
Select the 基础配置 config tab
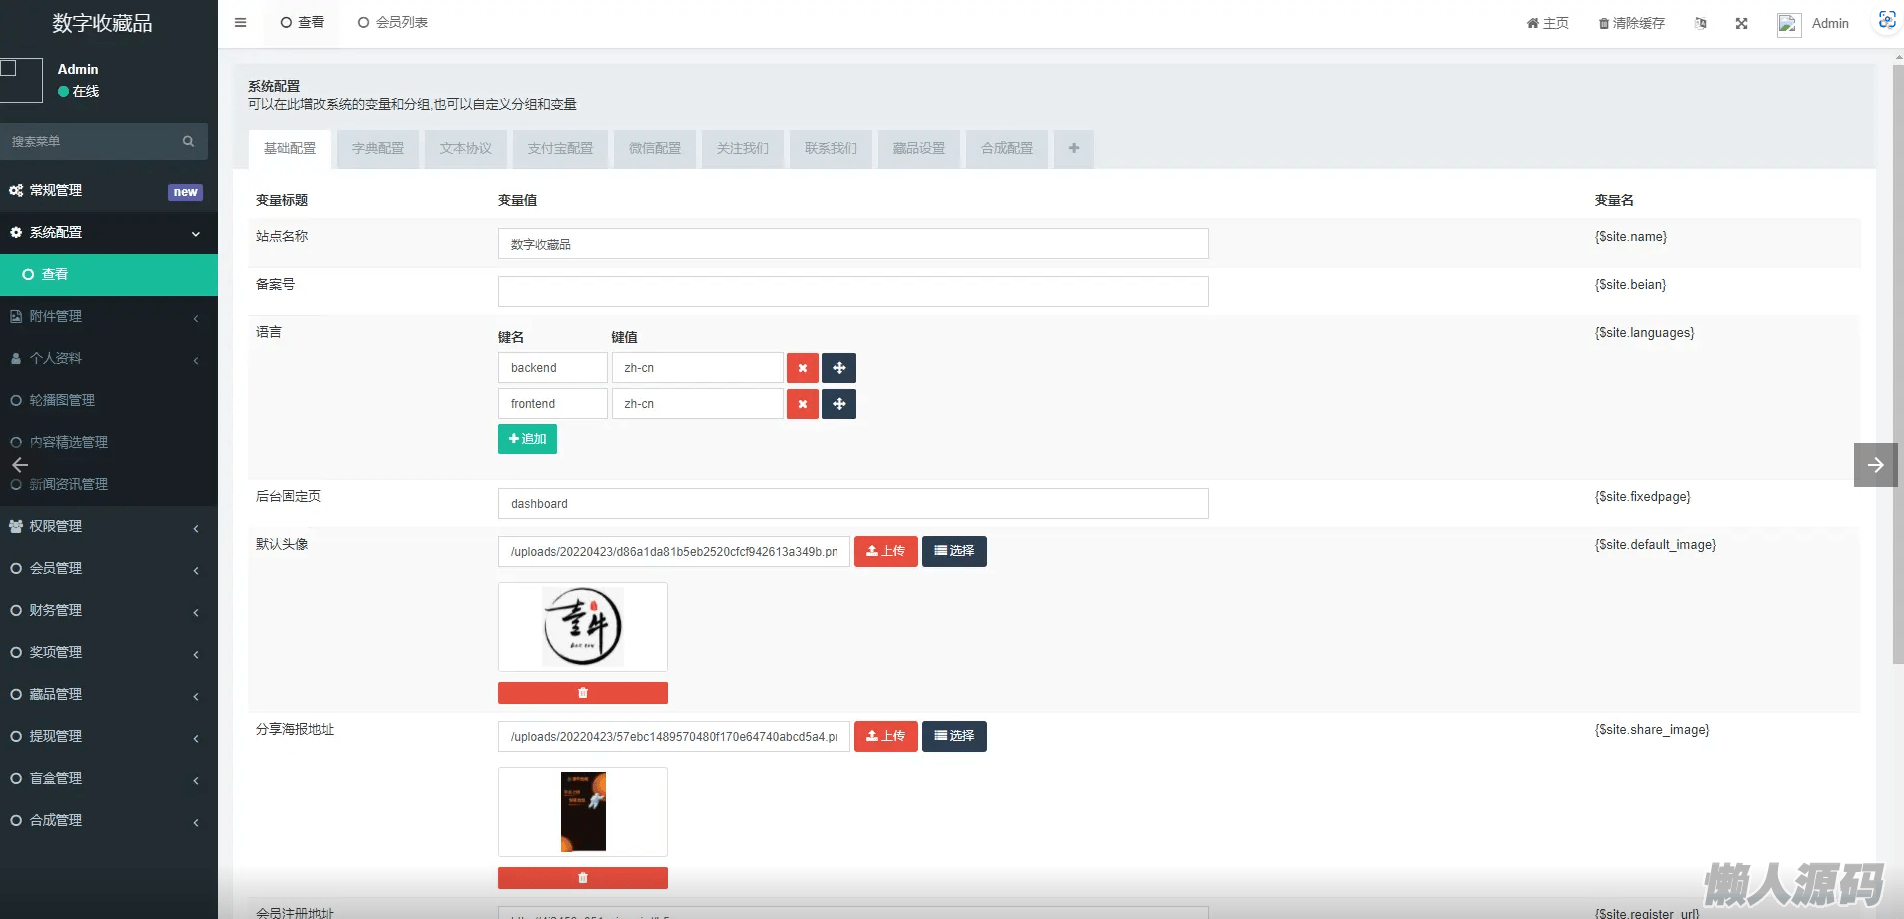tap(290, 149)
